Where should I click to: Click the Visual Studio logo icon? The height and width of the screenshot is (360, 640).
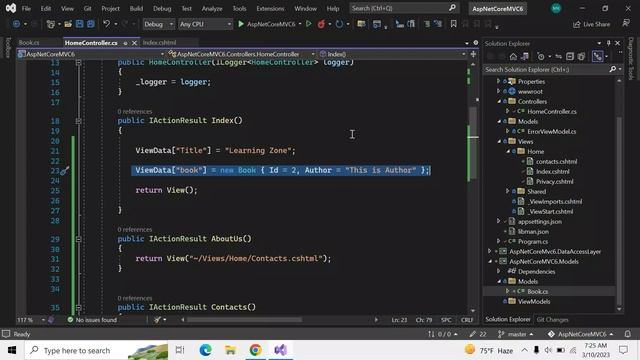(x=11, y=8)
